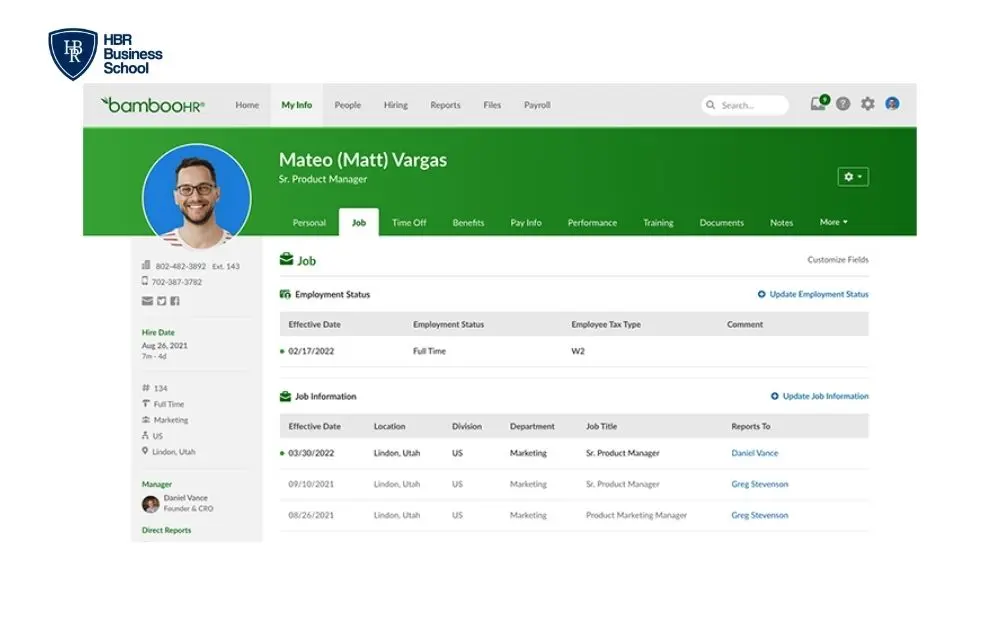The height and width of the screenshot is (625, 1000).
Task: Open the Hiring menu
Action: pos(395,105)
